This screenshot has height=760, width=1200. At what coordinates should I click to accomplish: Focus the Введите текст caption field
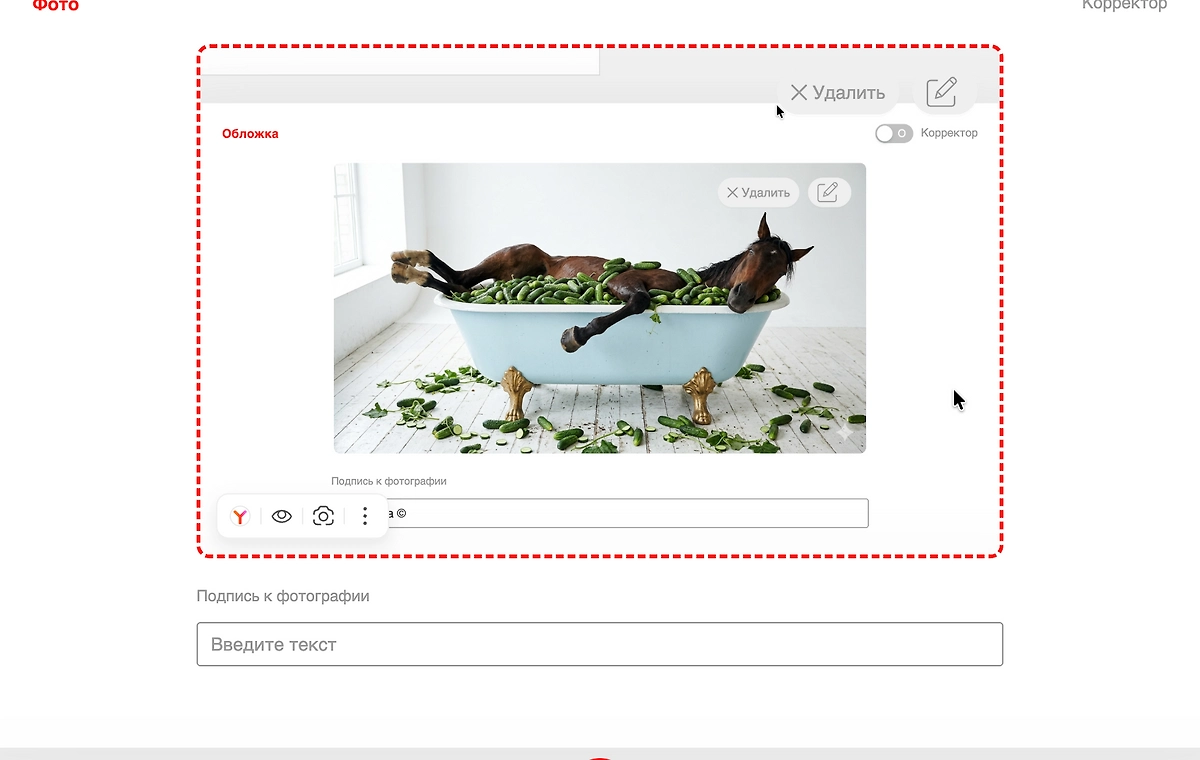pos(600,644)
